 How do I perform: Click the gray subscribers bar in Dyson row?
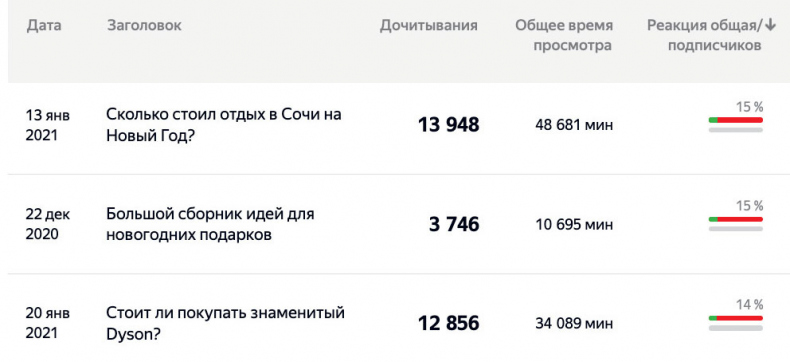(x=736, y=328)
